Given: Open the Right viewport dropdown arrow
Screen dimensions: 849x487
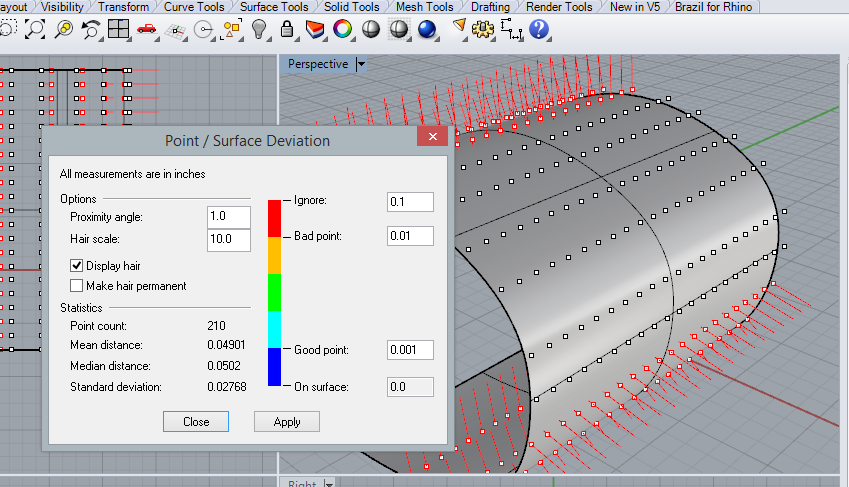Looking at the screenshot, I should coord(331,483).
